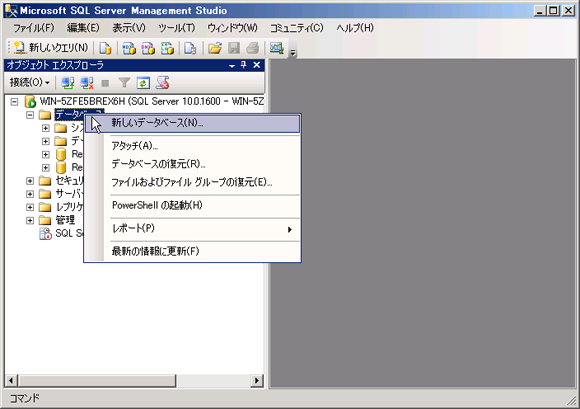
Task: Click the second Re database cylinder icon
Action: tap(61, 168)
